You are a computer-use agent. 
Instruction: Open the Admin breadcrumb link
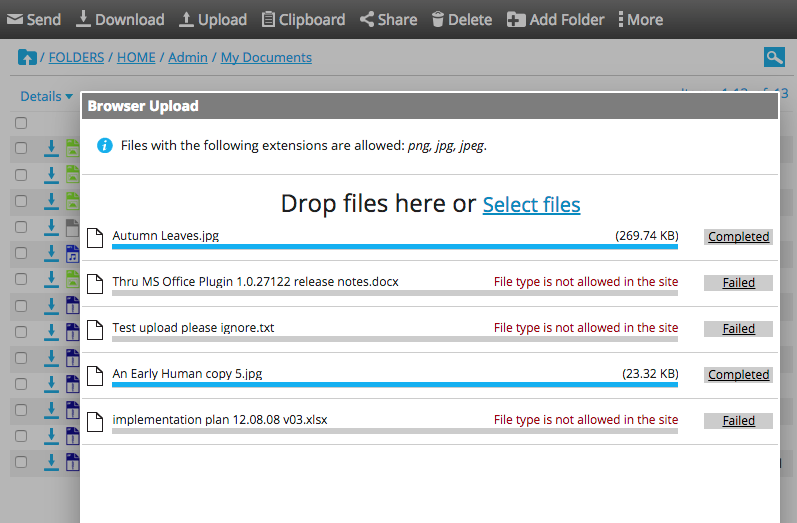pos(188,57)
